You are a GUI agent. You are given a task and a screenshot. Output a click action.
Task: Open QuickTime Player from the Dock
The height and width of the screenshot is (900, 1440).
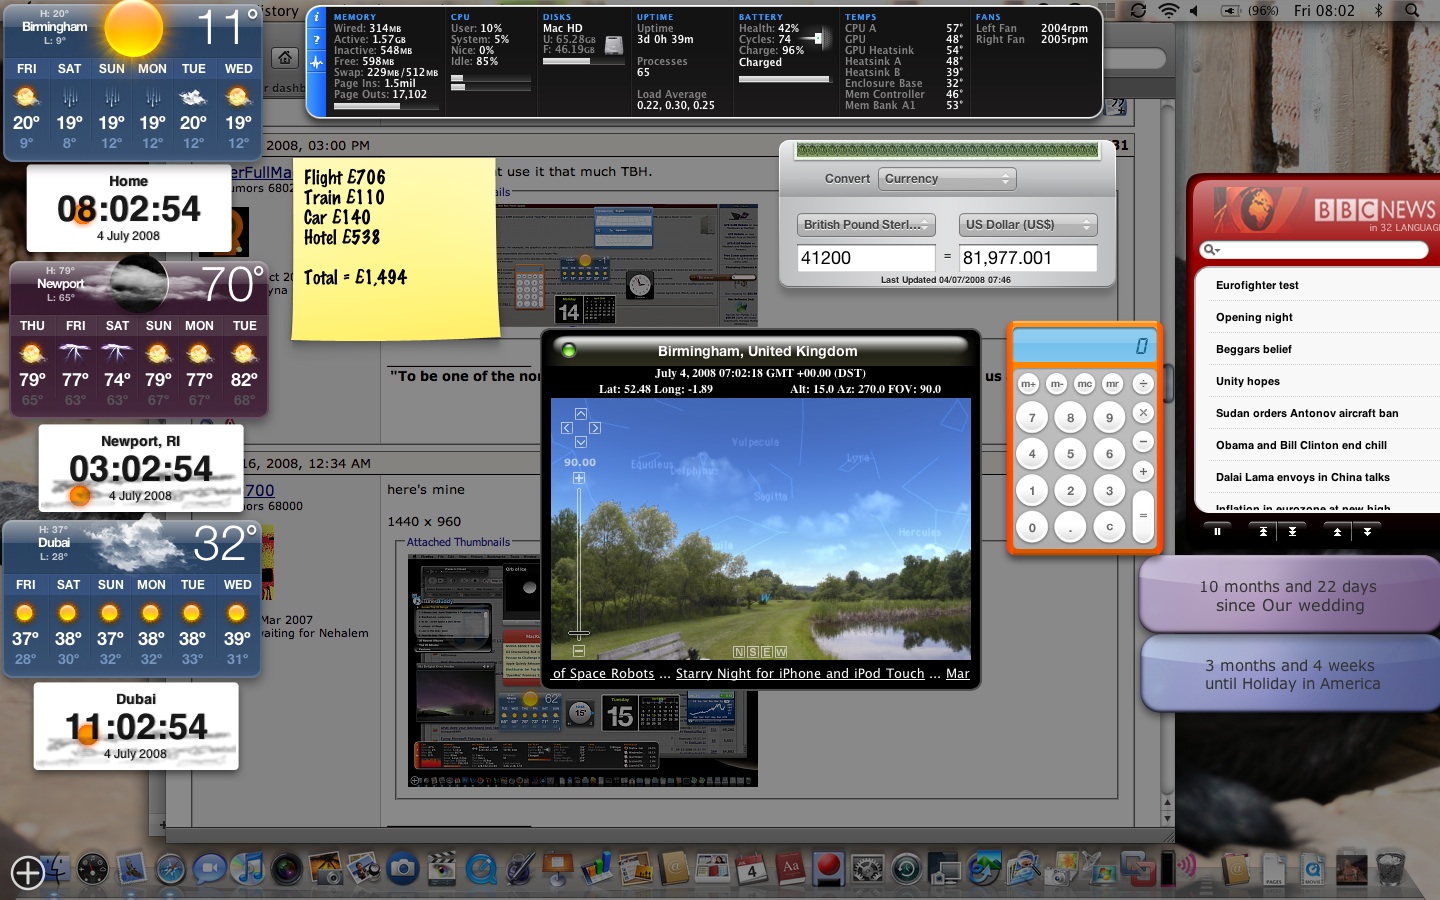pos(481,868)
